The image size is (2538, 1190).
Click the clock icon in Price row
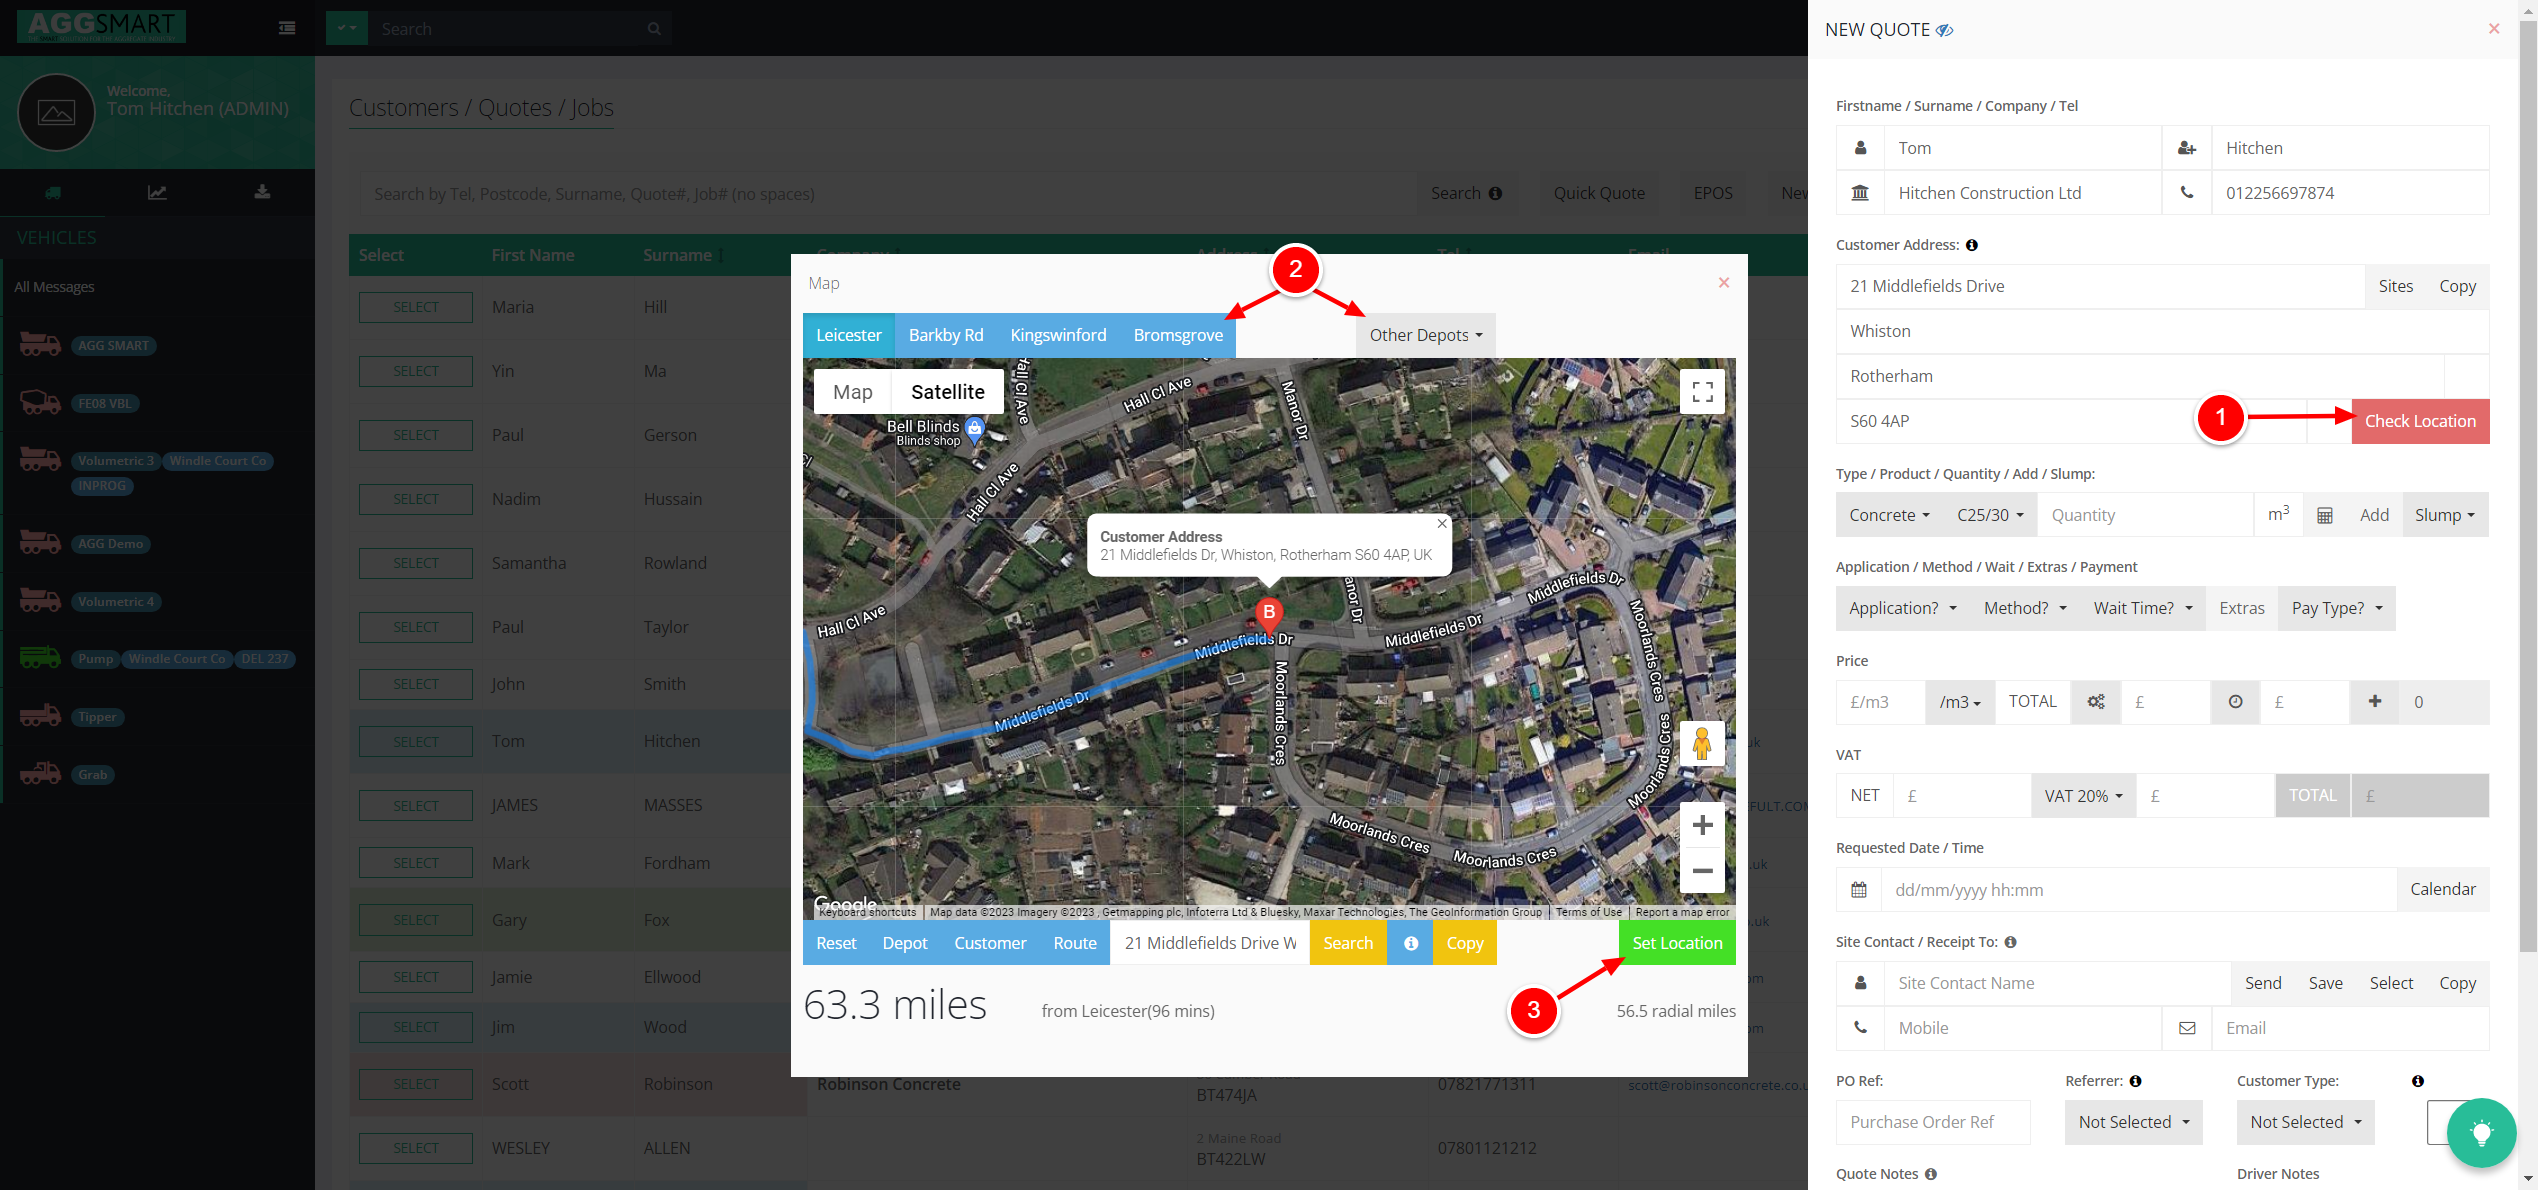[2235, 702]
